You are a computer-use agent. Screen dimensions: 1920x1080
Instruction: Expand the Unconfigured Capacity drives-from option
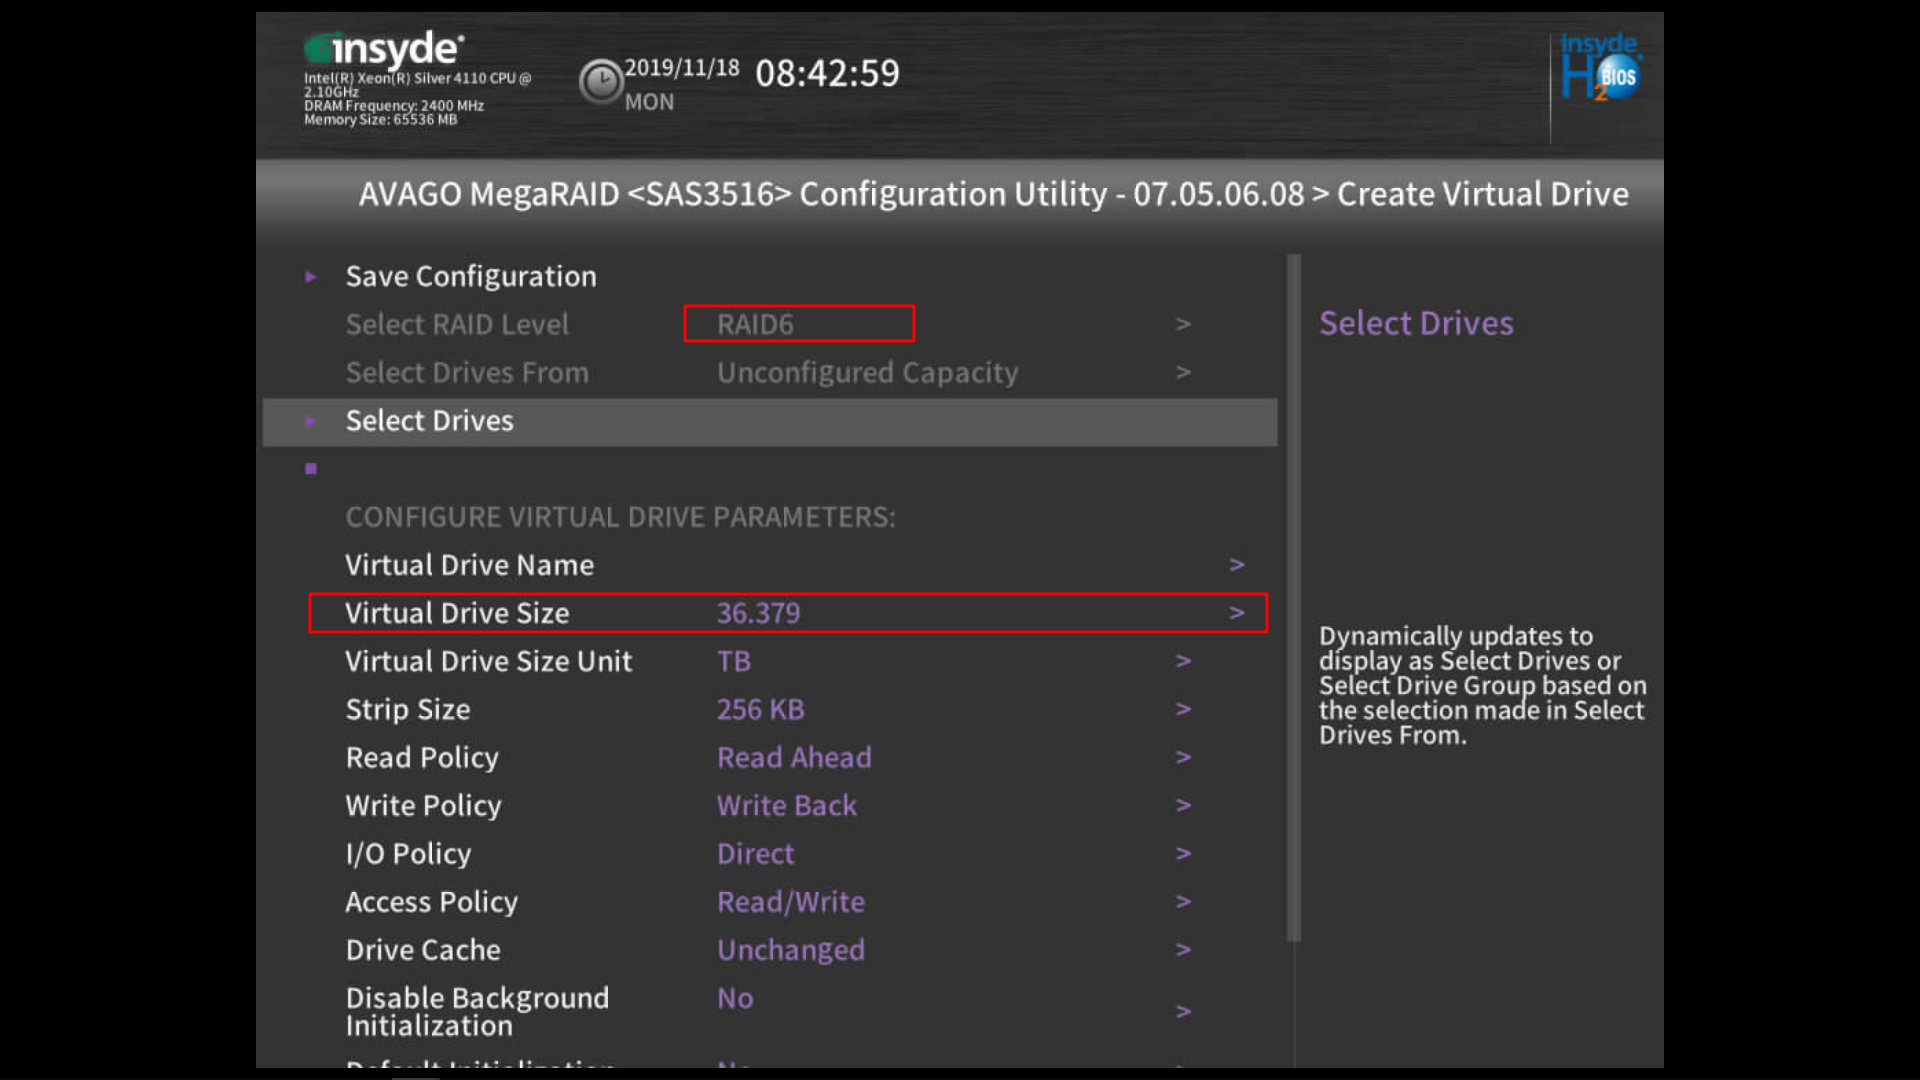(866, 373)
